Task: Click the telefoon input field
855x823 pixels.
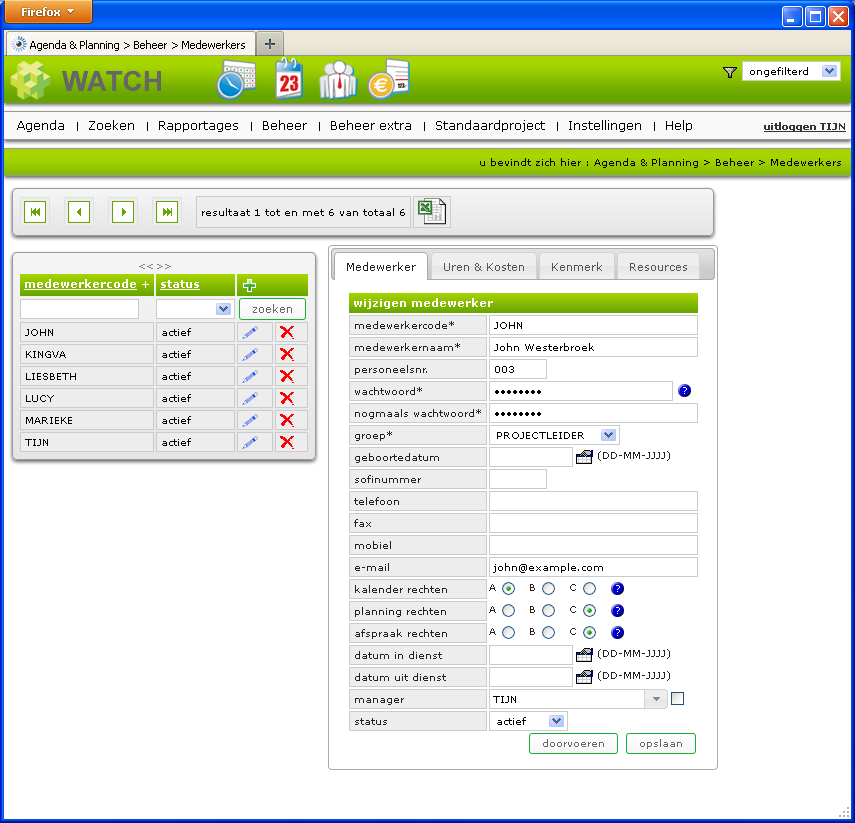Action: pos(593,501)
